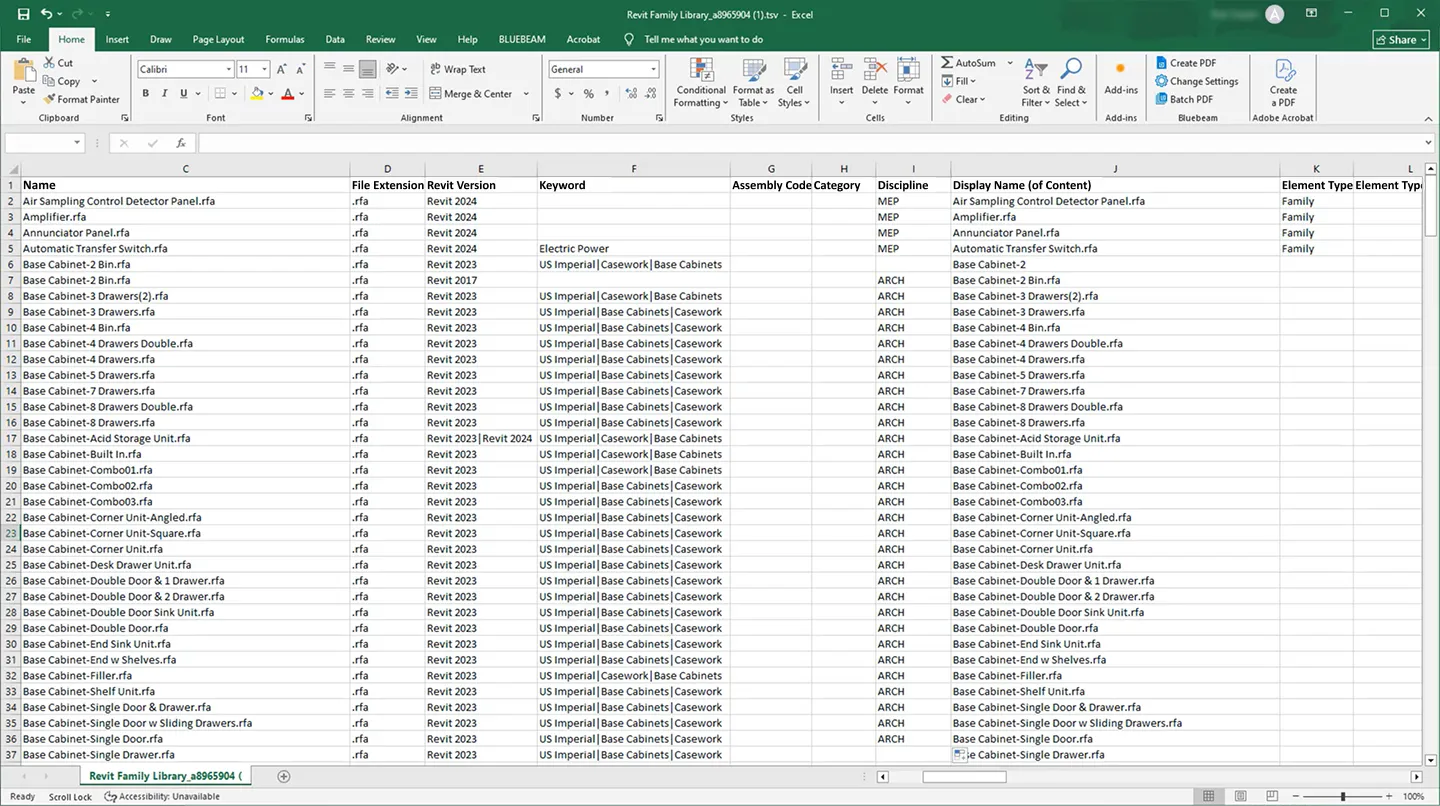Switch to Normal view in status bar
The width and height of the screenshot is (1440, 806).
1209,796
